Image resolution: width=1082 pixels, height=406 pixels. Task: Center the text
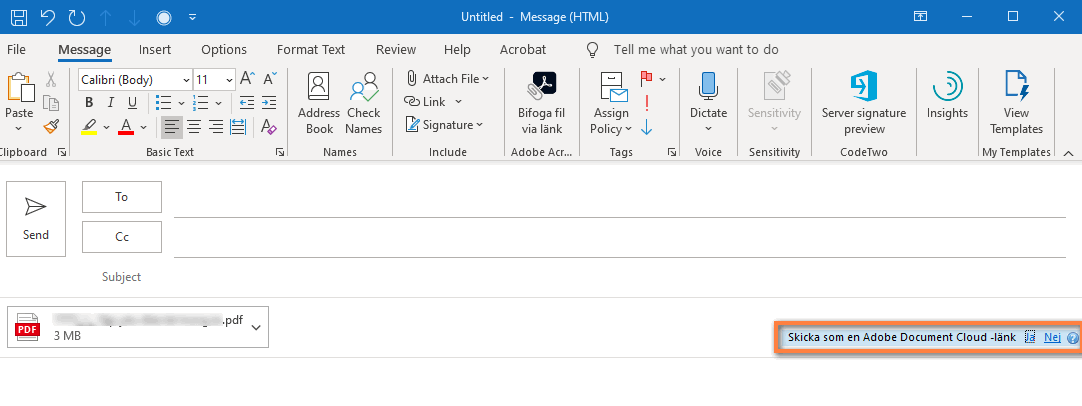(x=194, y=127)
